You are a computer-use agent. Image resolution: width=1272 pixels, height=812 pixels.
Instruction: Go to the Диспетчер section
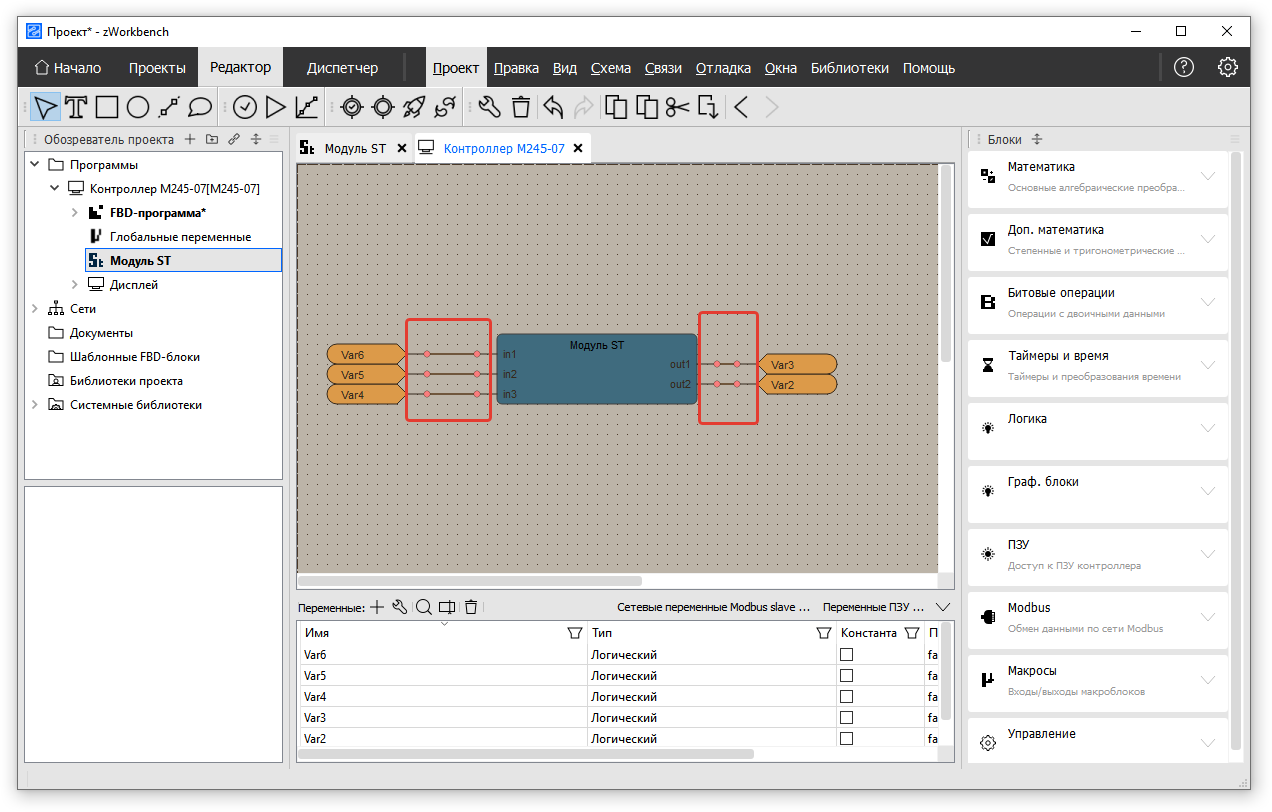342,68
